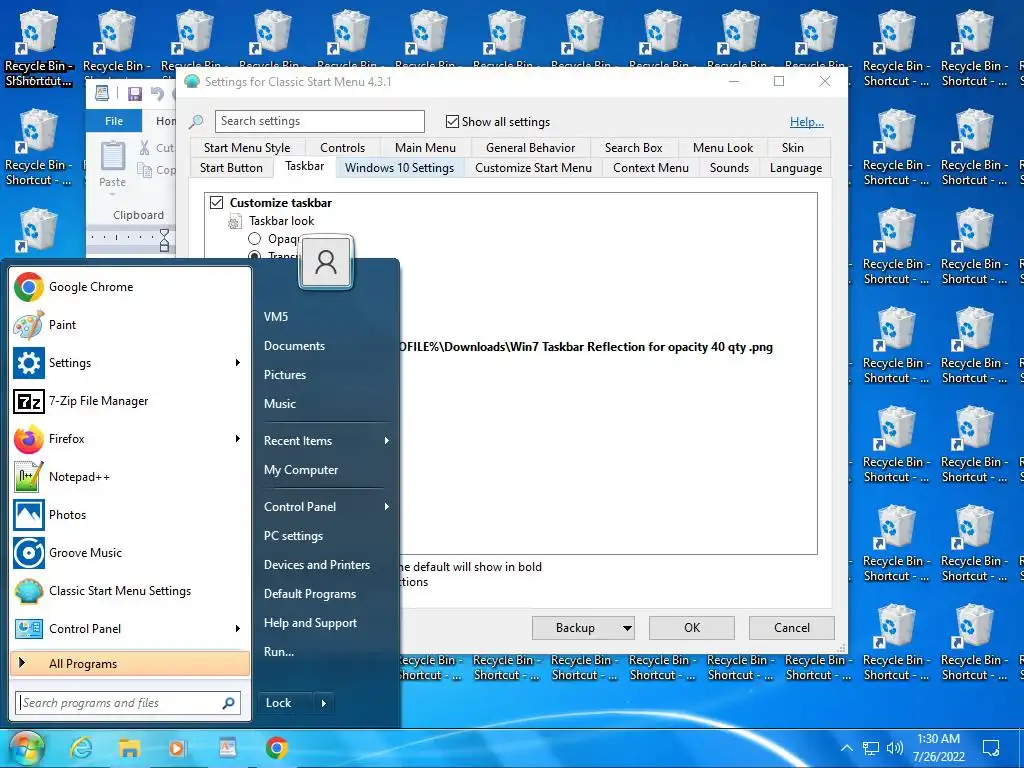Screen dimensions: 1024x768
Task: Open Google Chrome from start menu list
Action: click(x=131, y=287)
